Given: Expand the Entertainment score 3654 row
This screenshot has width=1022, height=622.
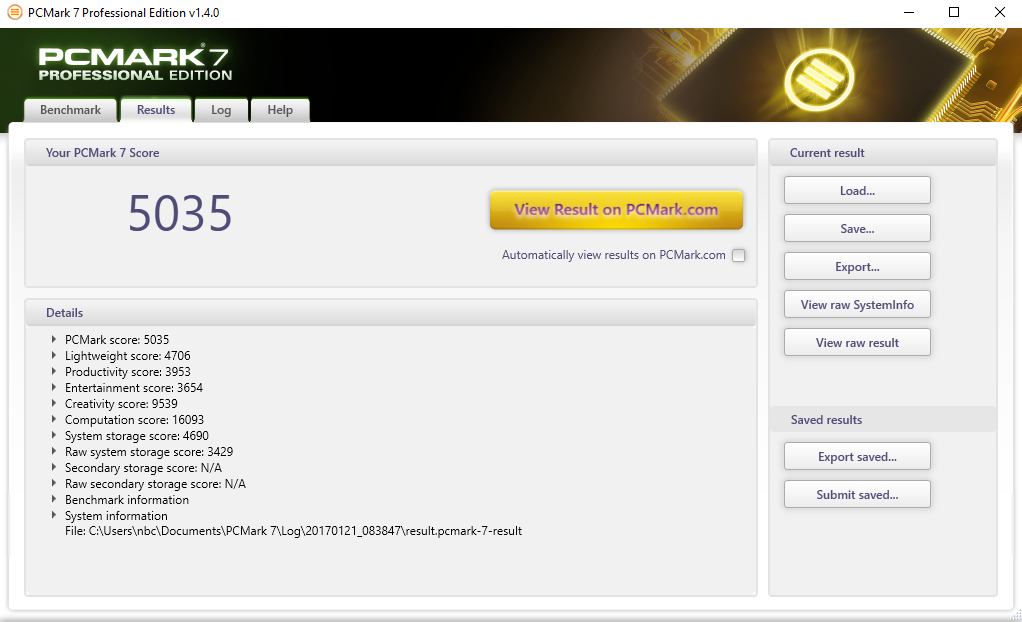Looking at the screenshot, I should pos(53,387).
